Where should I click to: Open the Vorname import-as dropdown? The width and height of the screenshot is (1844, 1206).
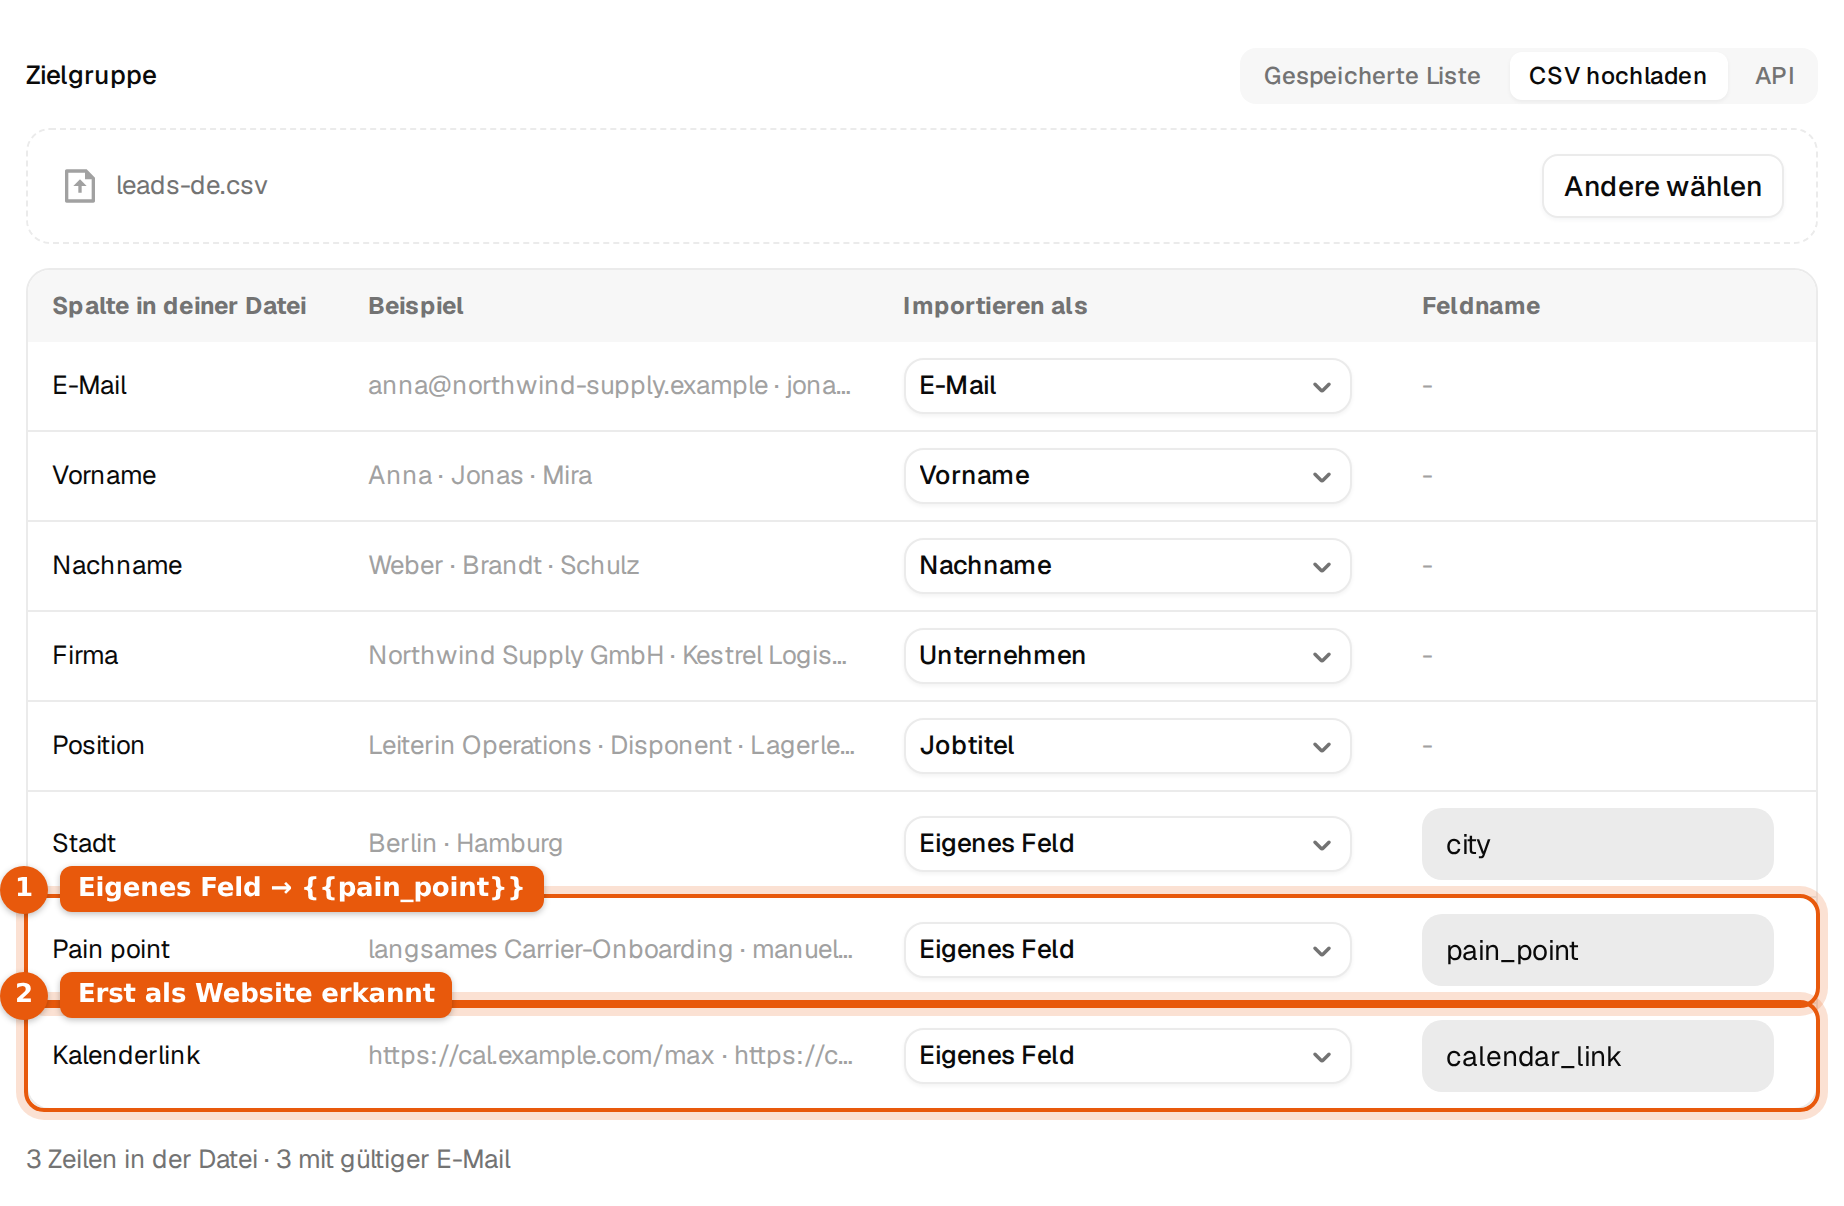point(1127,476)
